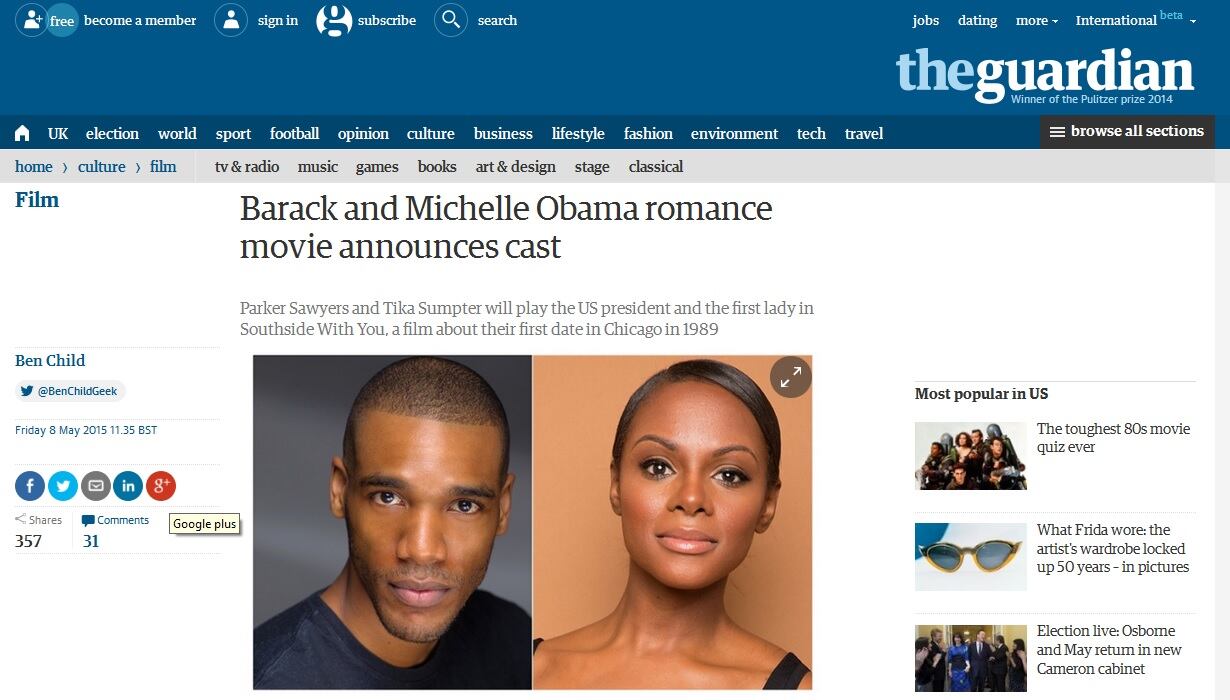Share article on Facebook icon
Image resolution: width=1230 pixels, height=700 pixels.
pos(30,486)
